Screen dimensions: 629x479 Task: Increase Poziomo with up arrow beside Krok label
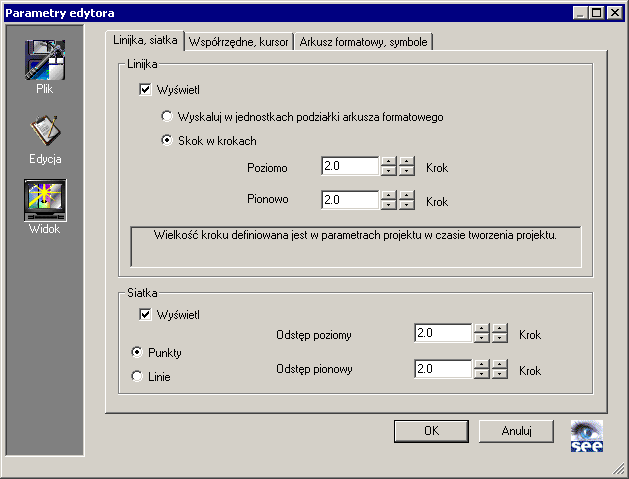pyautogui.click(x=407, y=161)
